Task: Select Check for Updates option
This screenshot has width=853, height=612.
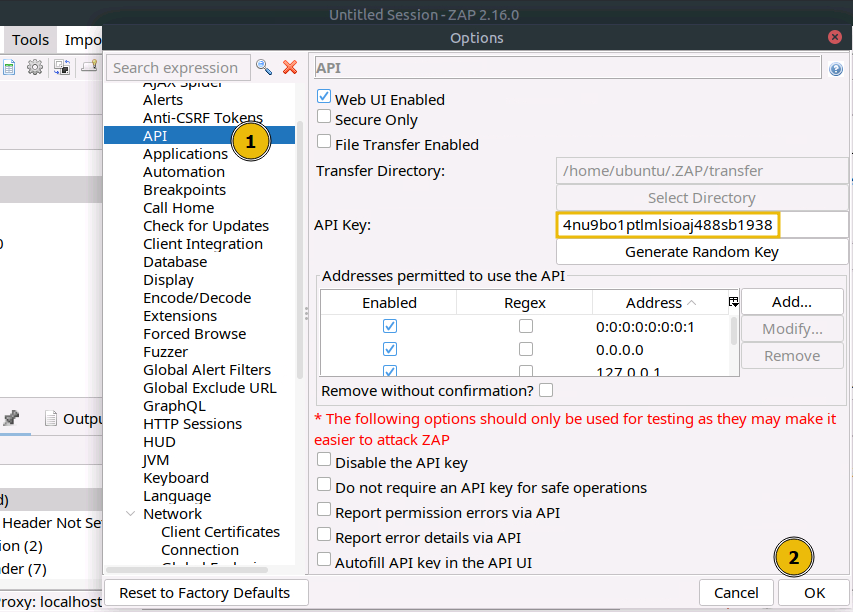Action: coord(206,226)
